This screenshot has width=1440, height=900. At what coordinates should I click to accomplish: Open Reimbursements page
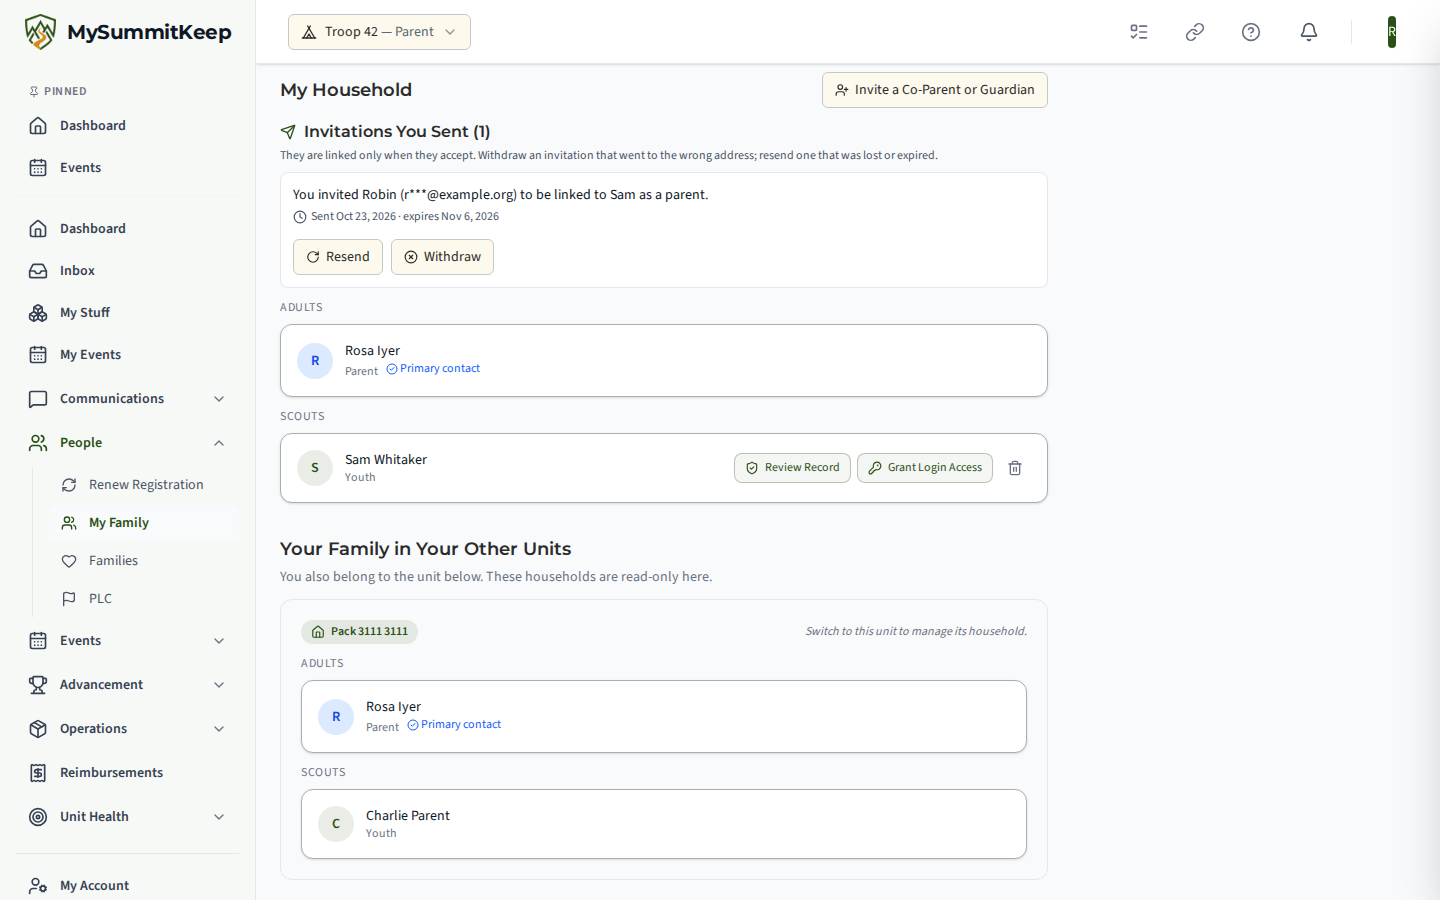point(128,773)
